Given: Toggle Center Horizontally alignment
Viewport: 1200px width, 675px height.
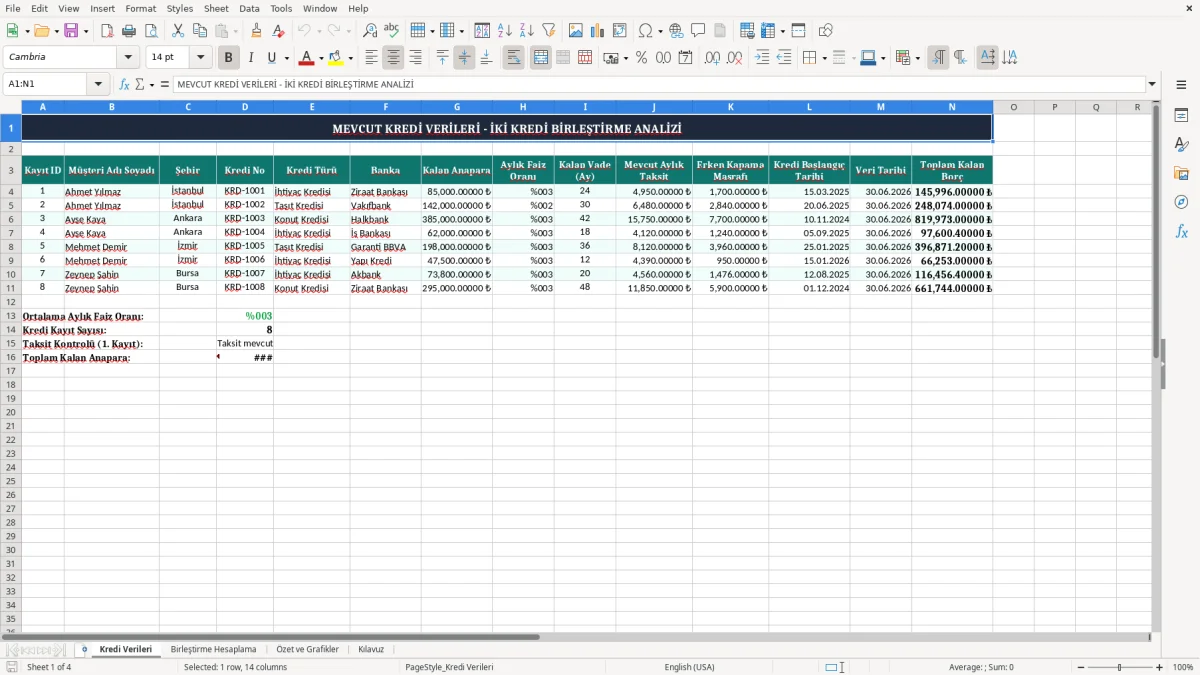Looking at the screenshot, I should pos(393,58).
